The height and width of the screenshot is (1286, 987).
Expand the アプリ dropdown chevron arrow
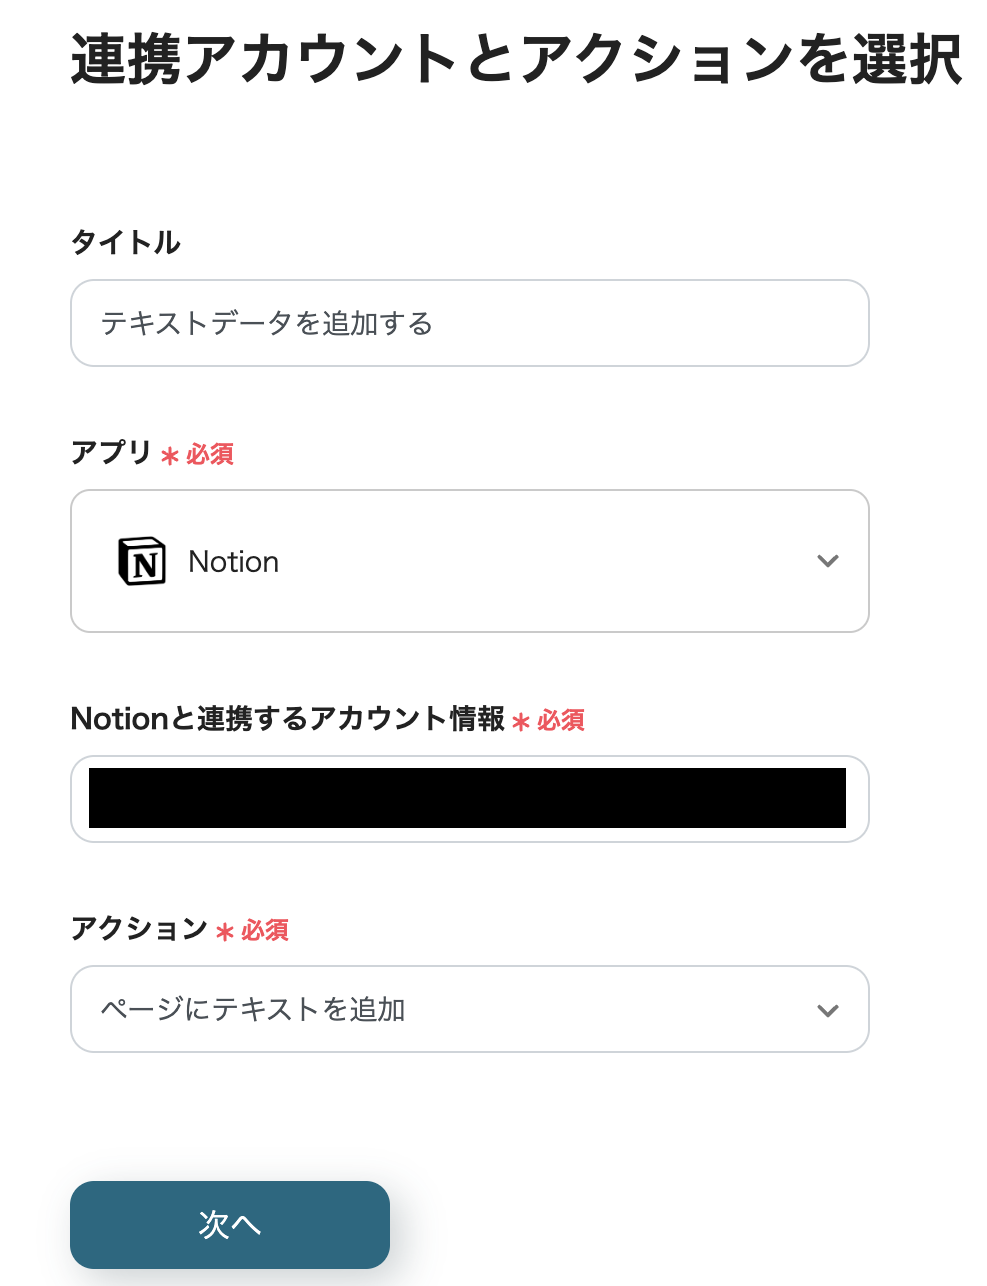[x=827, y=561]
